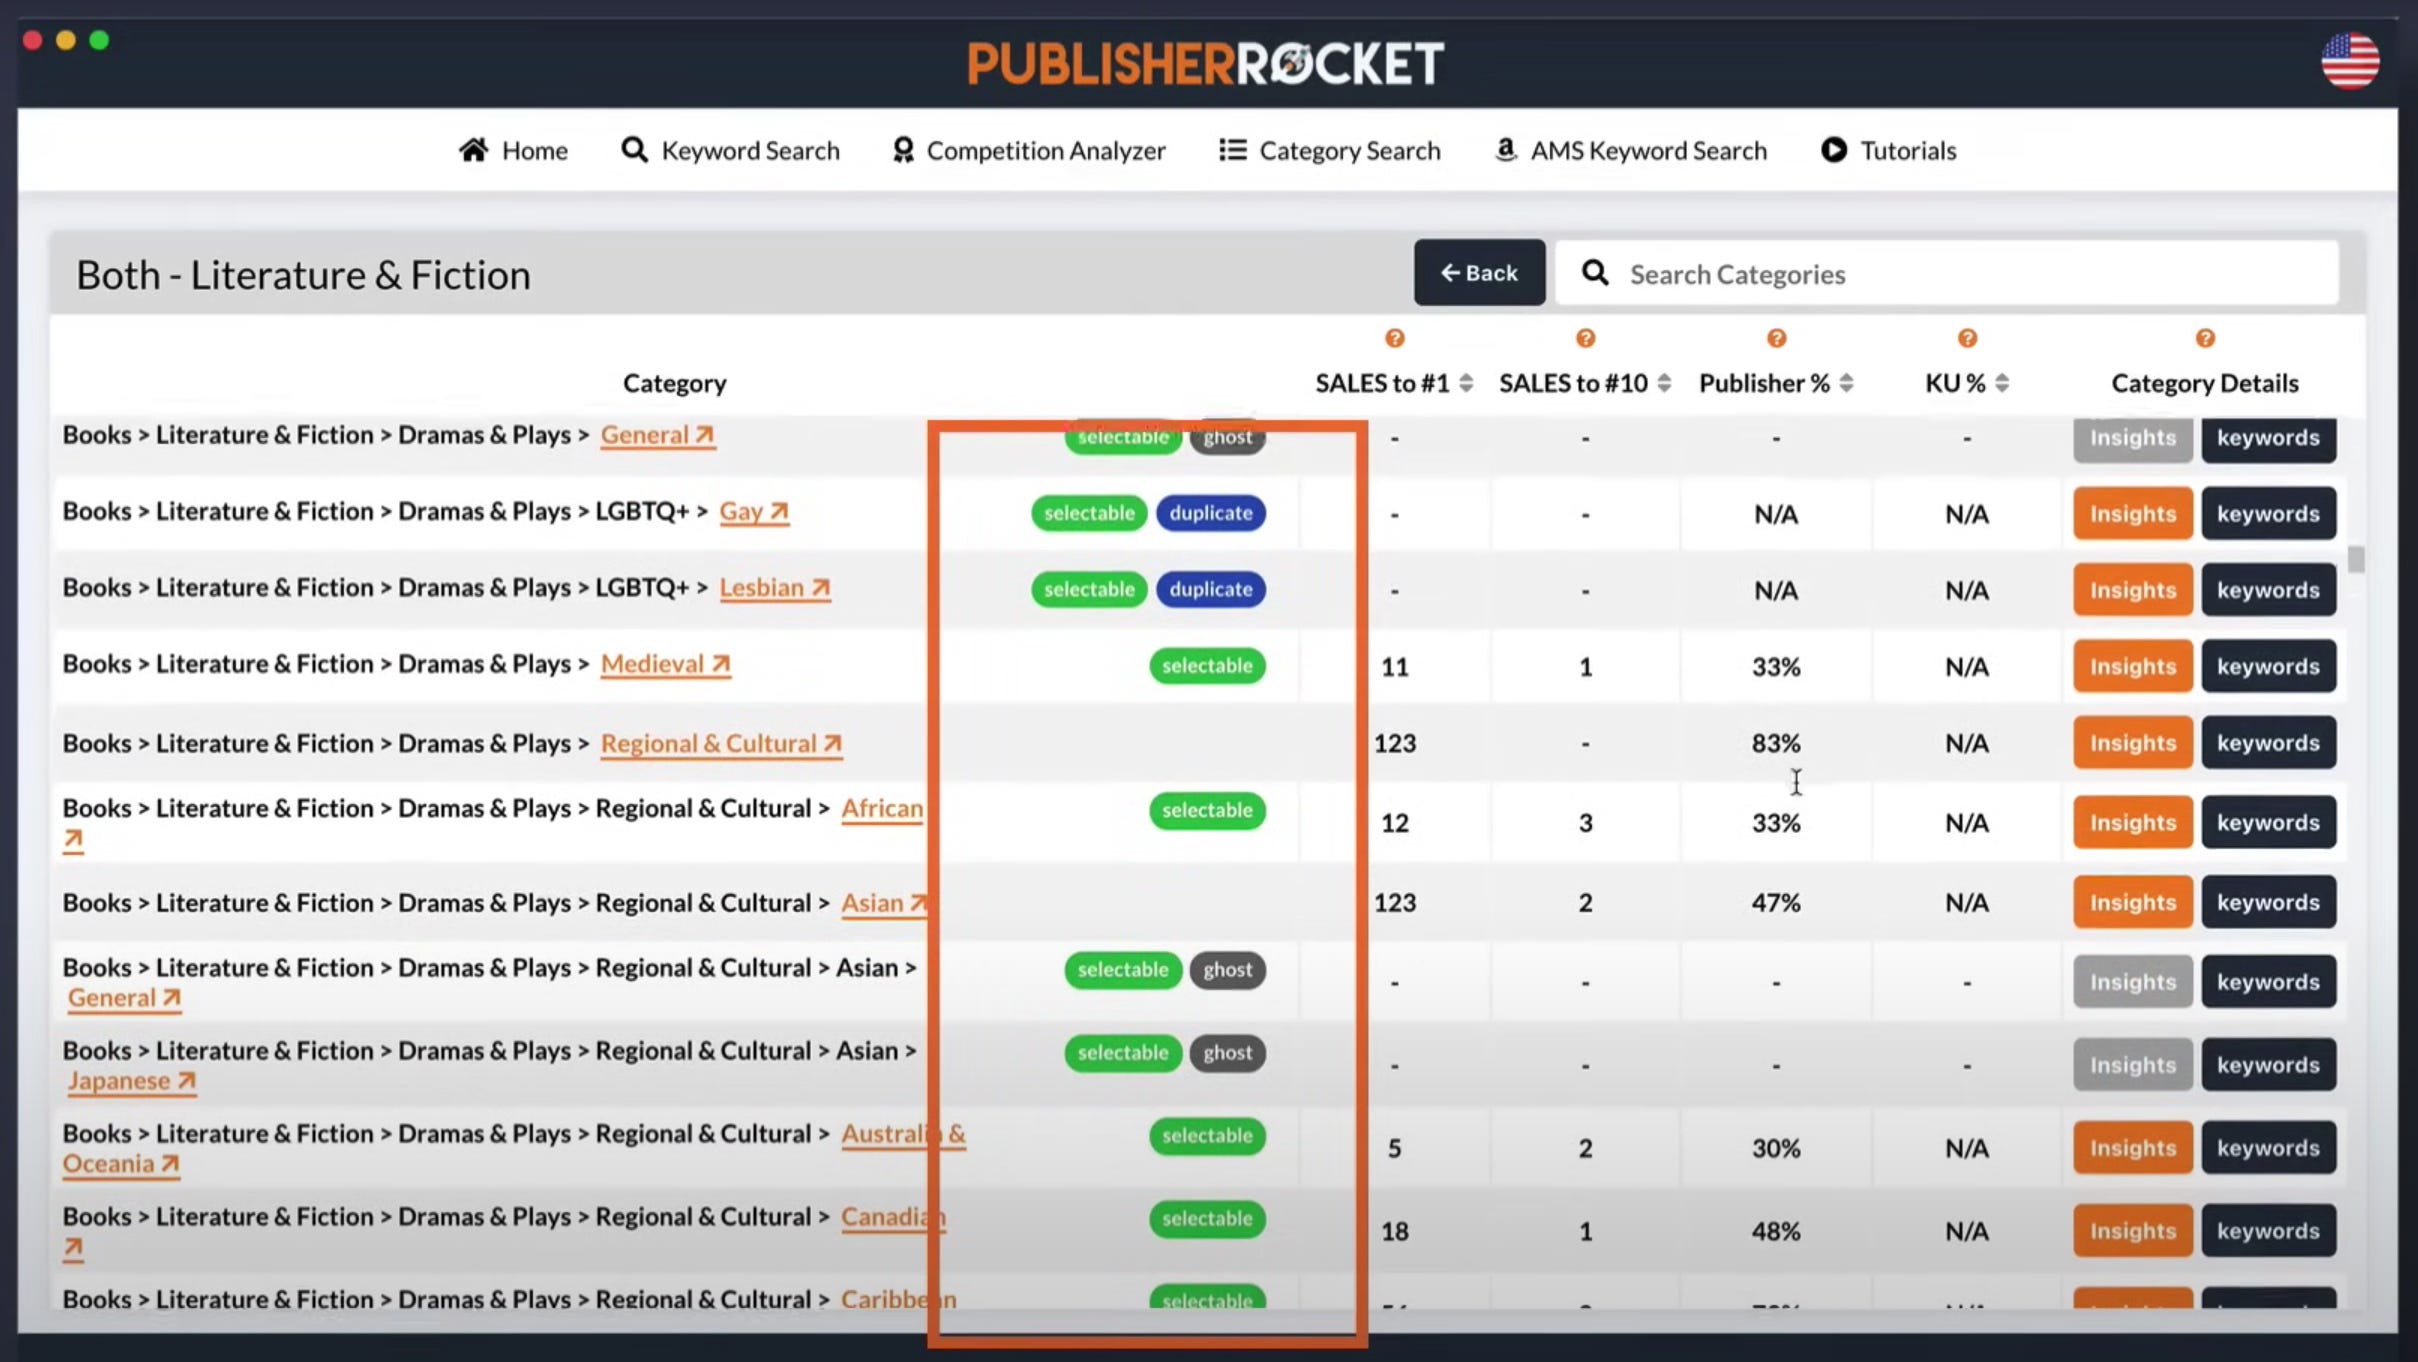Click keywords for Regional & Cultural row
The height and width of the screenshot is (1362, 2418).
[x=2268, y=743]
